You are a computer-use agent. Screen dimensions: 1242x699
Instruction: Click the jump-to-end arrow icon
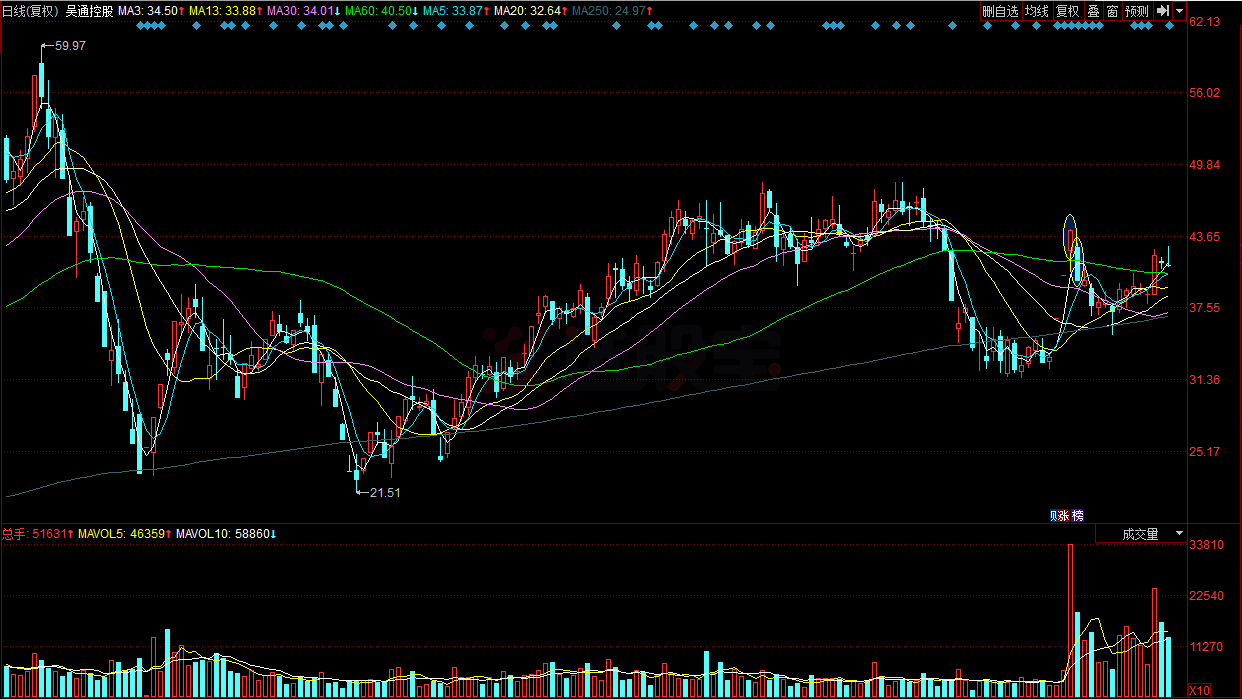[x=1162, y=11]
